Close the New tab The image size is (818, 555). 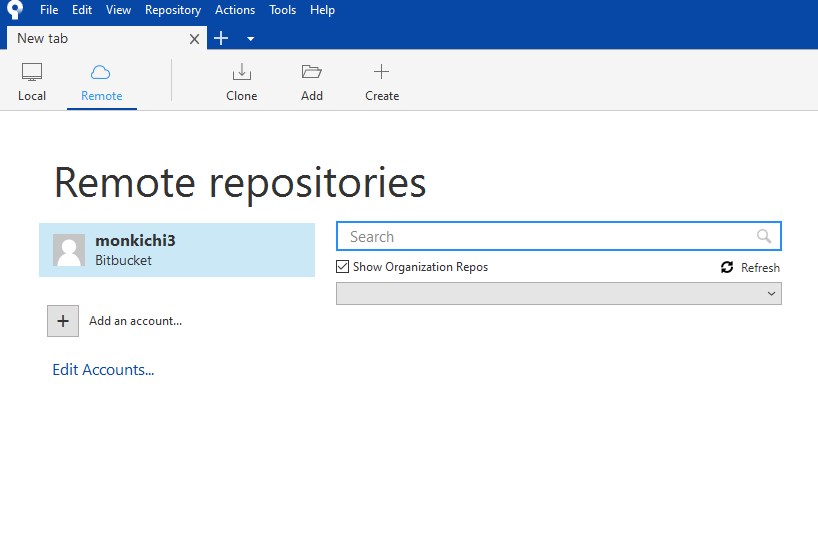(196, 39)
